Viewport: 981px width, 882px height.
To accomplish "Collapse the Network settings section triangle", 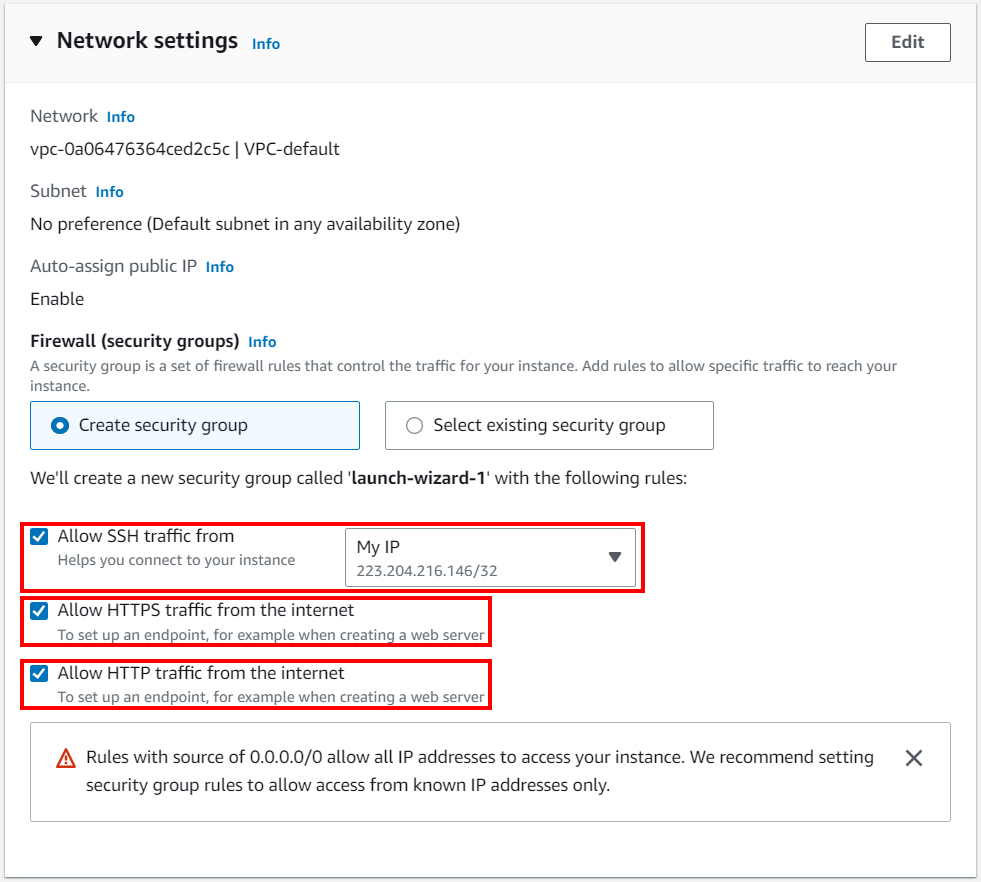I will point(36,41).
